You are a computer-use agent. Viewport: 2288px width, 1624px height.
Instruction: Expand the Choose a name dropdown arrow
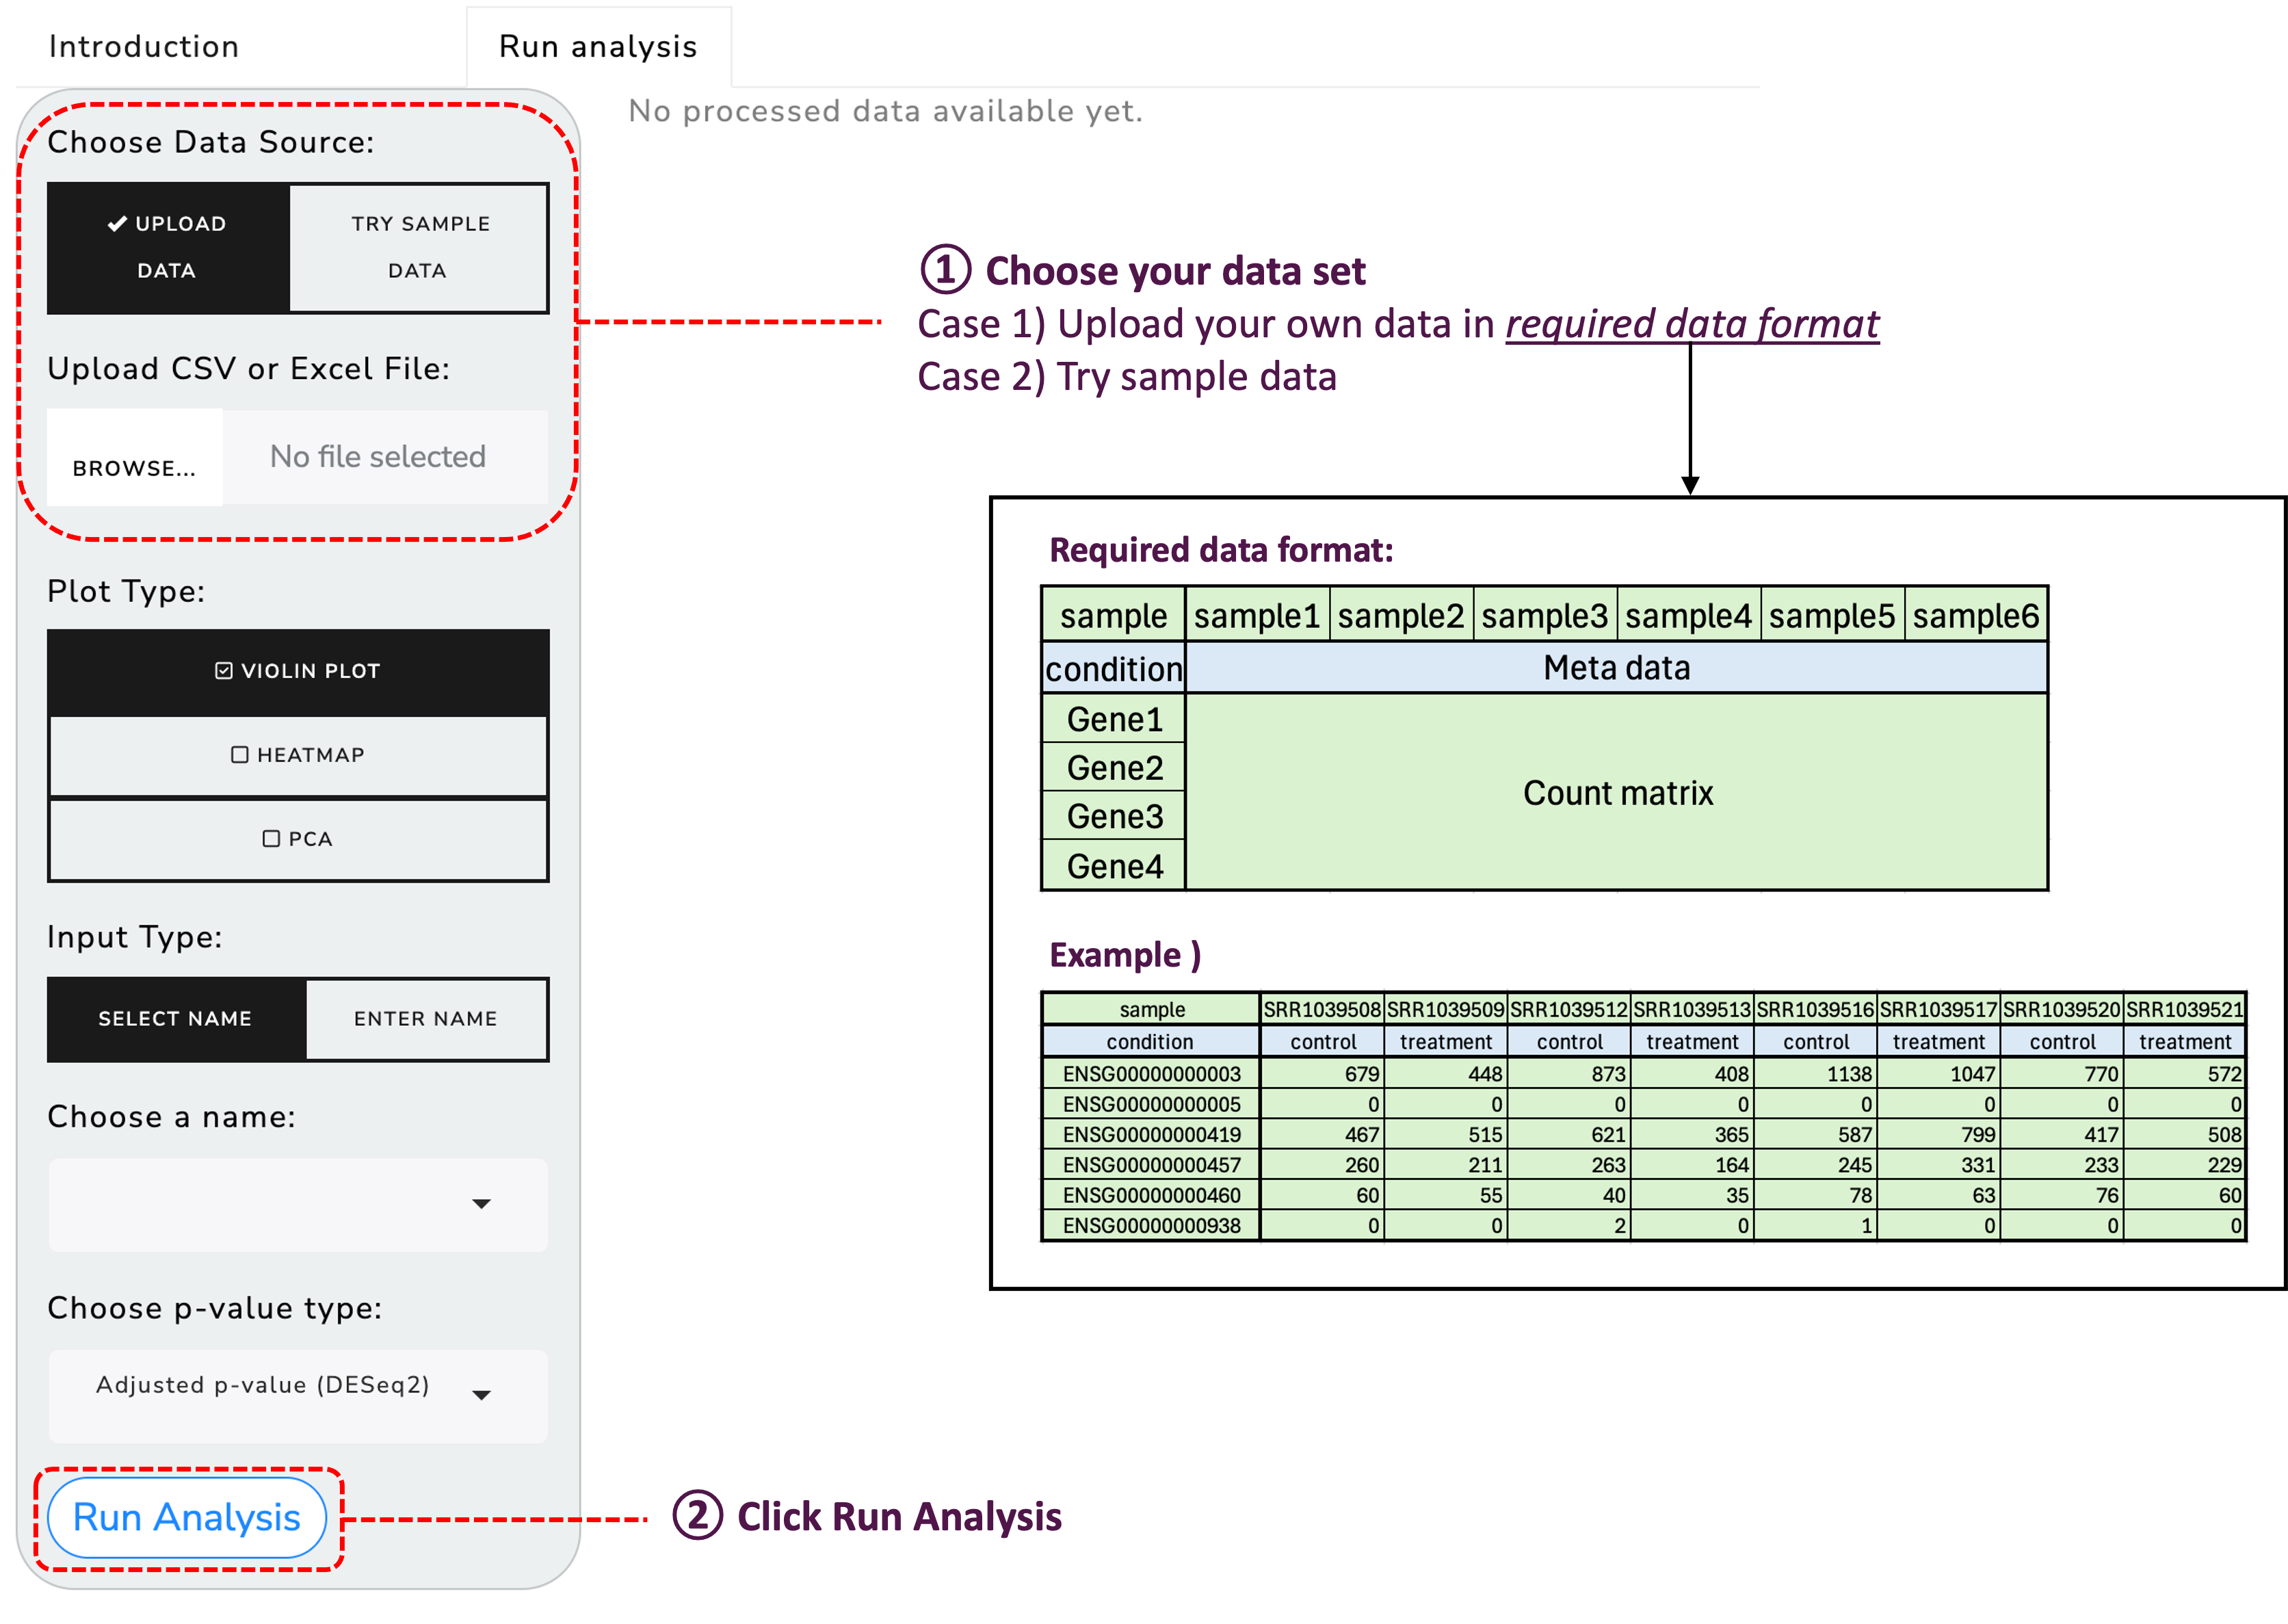[482, 1203]
